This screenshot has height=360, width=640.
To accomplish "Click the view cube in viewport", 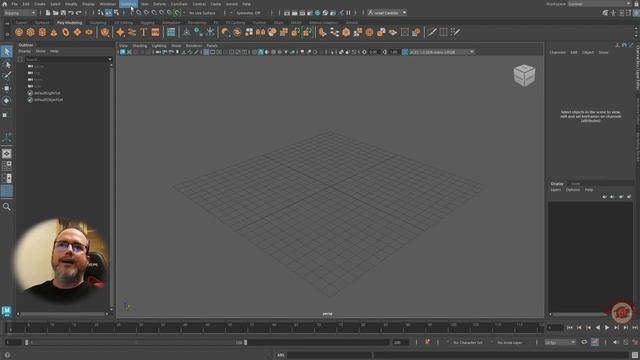I will tap(524, 76).
